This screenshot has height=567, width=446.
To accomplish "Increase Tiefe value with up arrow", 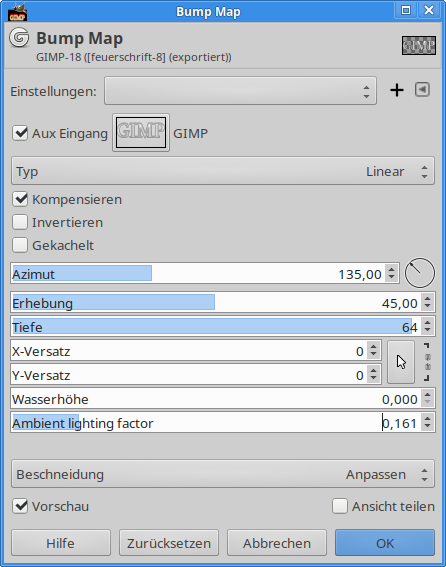I will (x=428, y=323).
